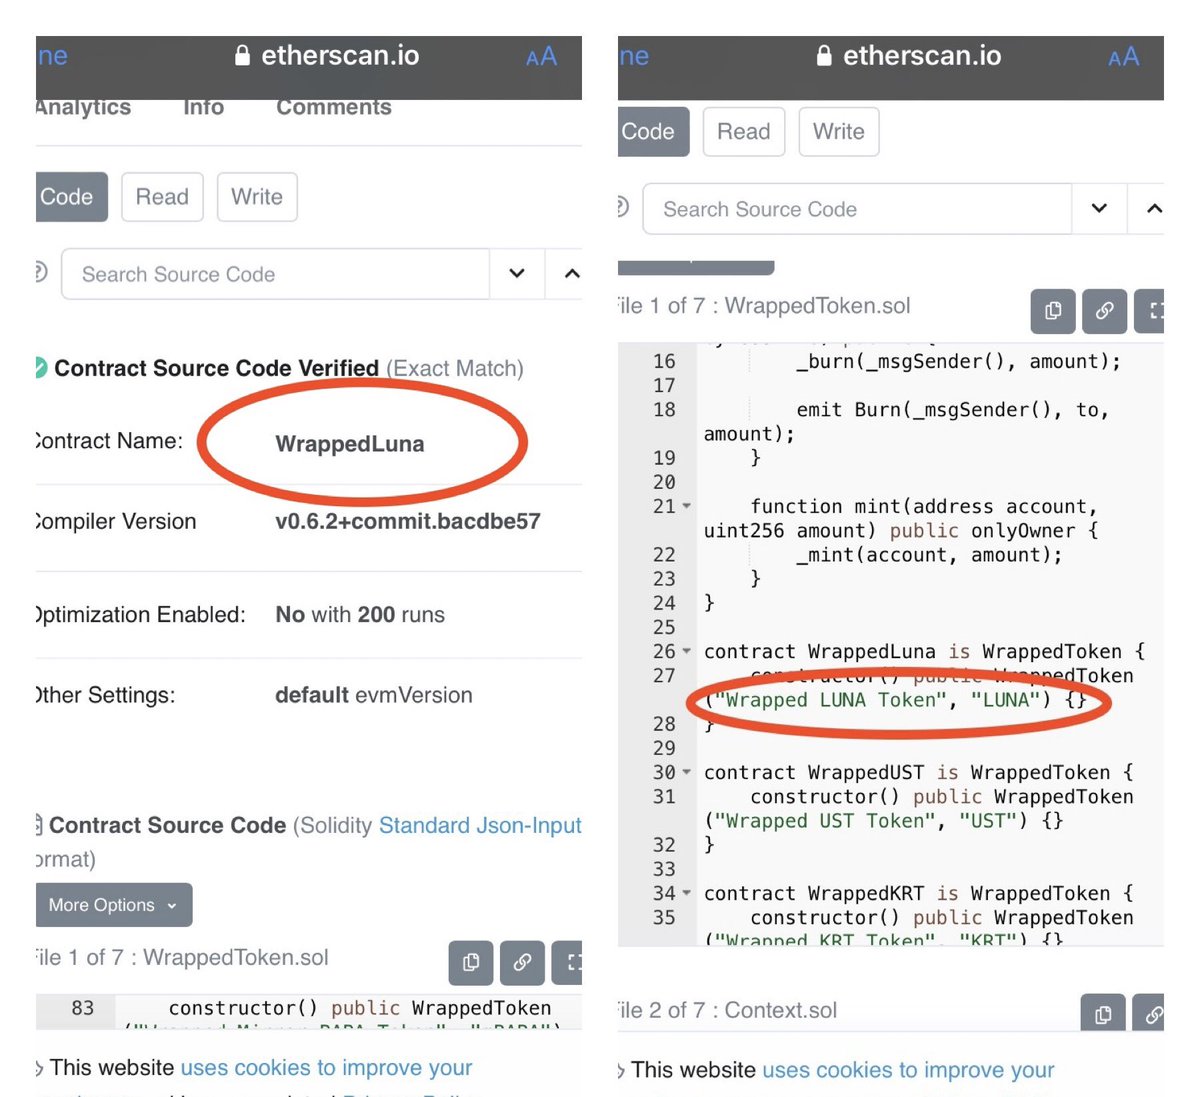Copy WrappedToken.sol source in right screenshot
Viewport: 1200px width, 1097px height.
tap(1053, 311)
